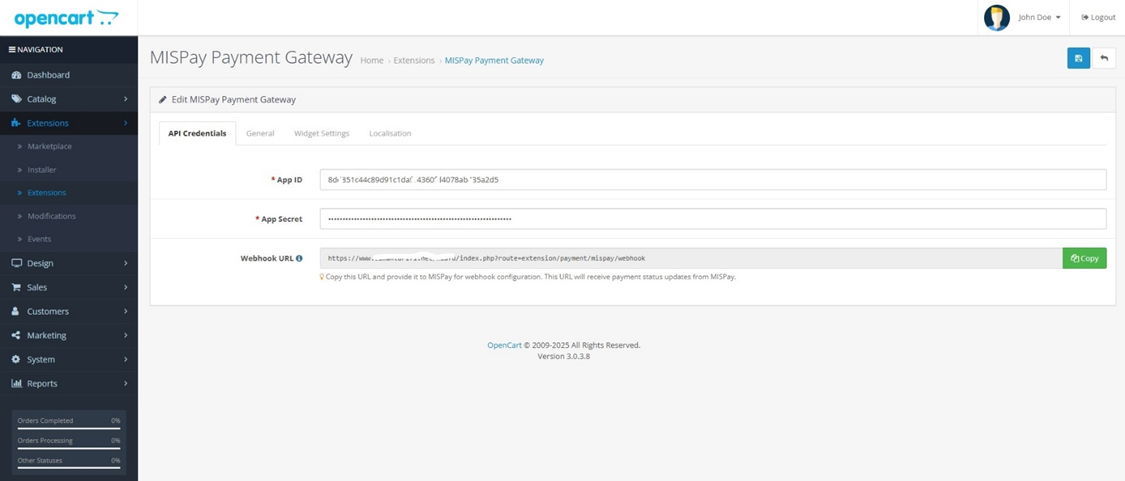The width and height of the screenshot is (1125, 481).
Task: Click the green Copy button
Action: (x=1084, y=258)
